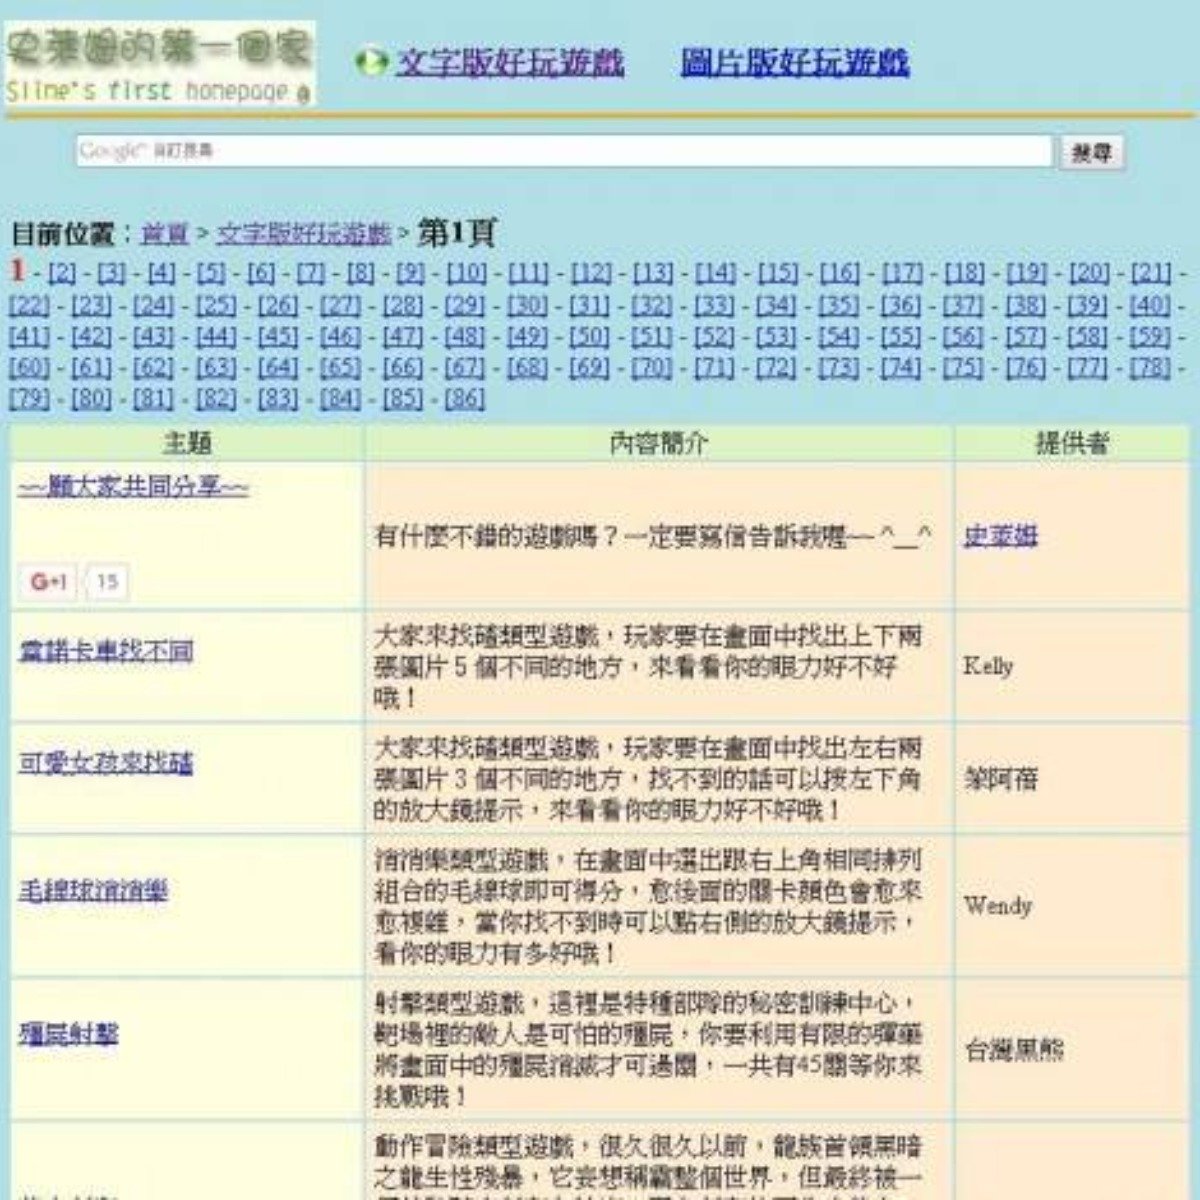This screenshot has width=1200, height=1200.
Task: Open the 文字版好玩遊戲 link
Action: point(510,63)
